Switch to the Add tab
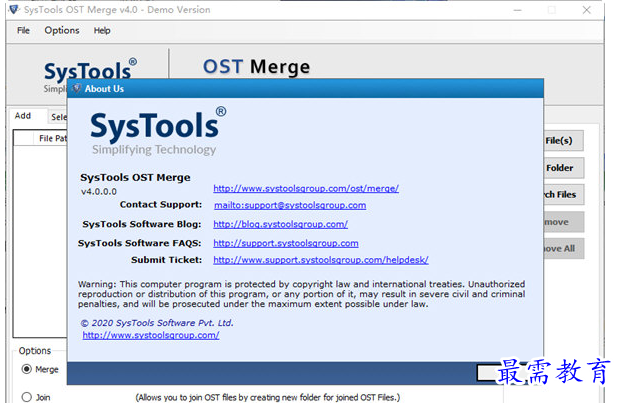The width and height of the screenshot is (619, 403). [x=23, y=116]
